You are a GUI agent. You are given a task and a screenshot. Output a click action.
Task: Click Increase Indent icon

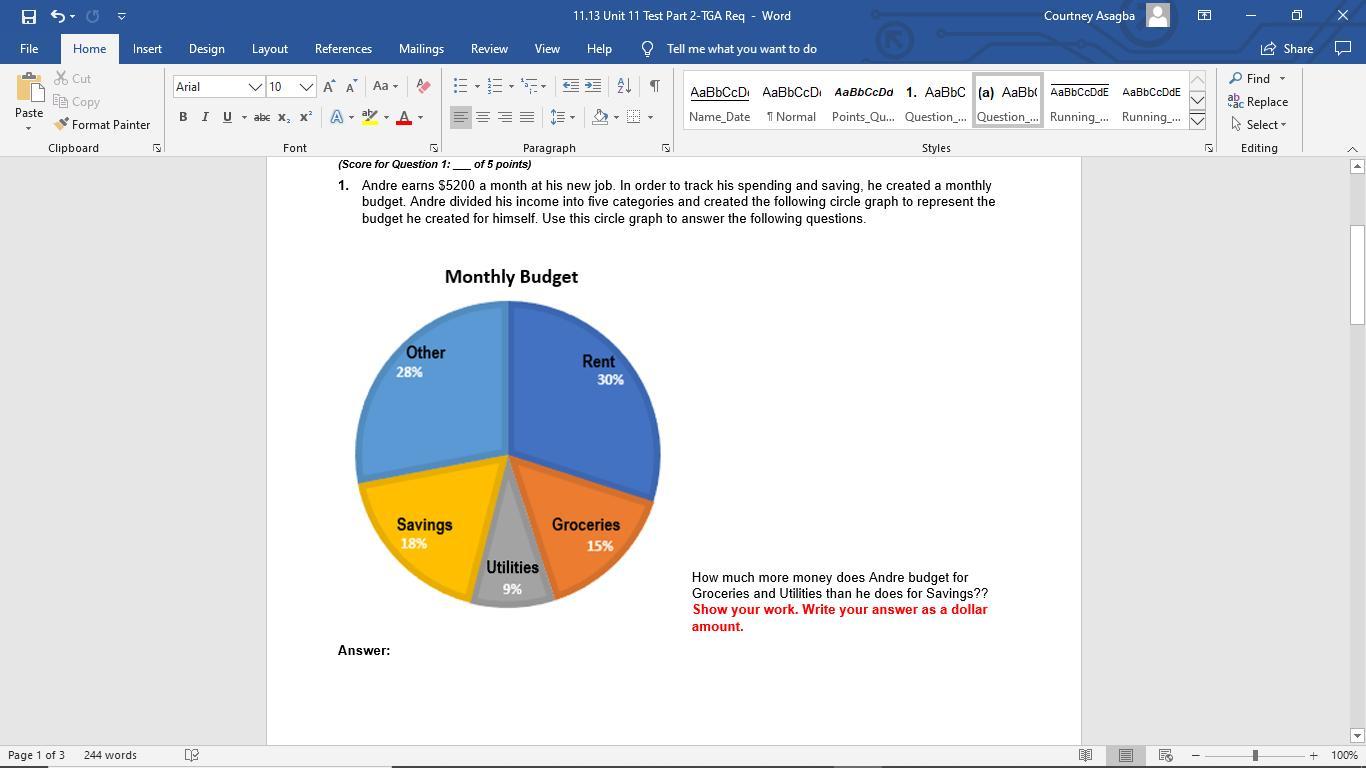(x=593, y=86)
